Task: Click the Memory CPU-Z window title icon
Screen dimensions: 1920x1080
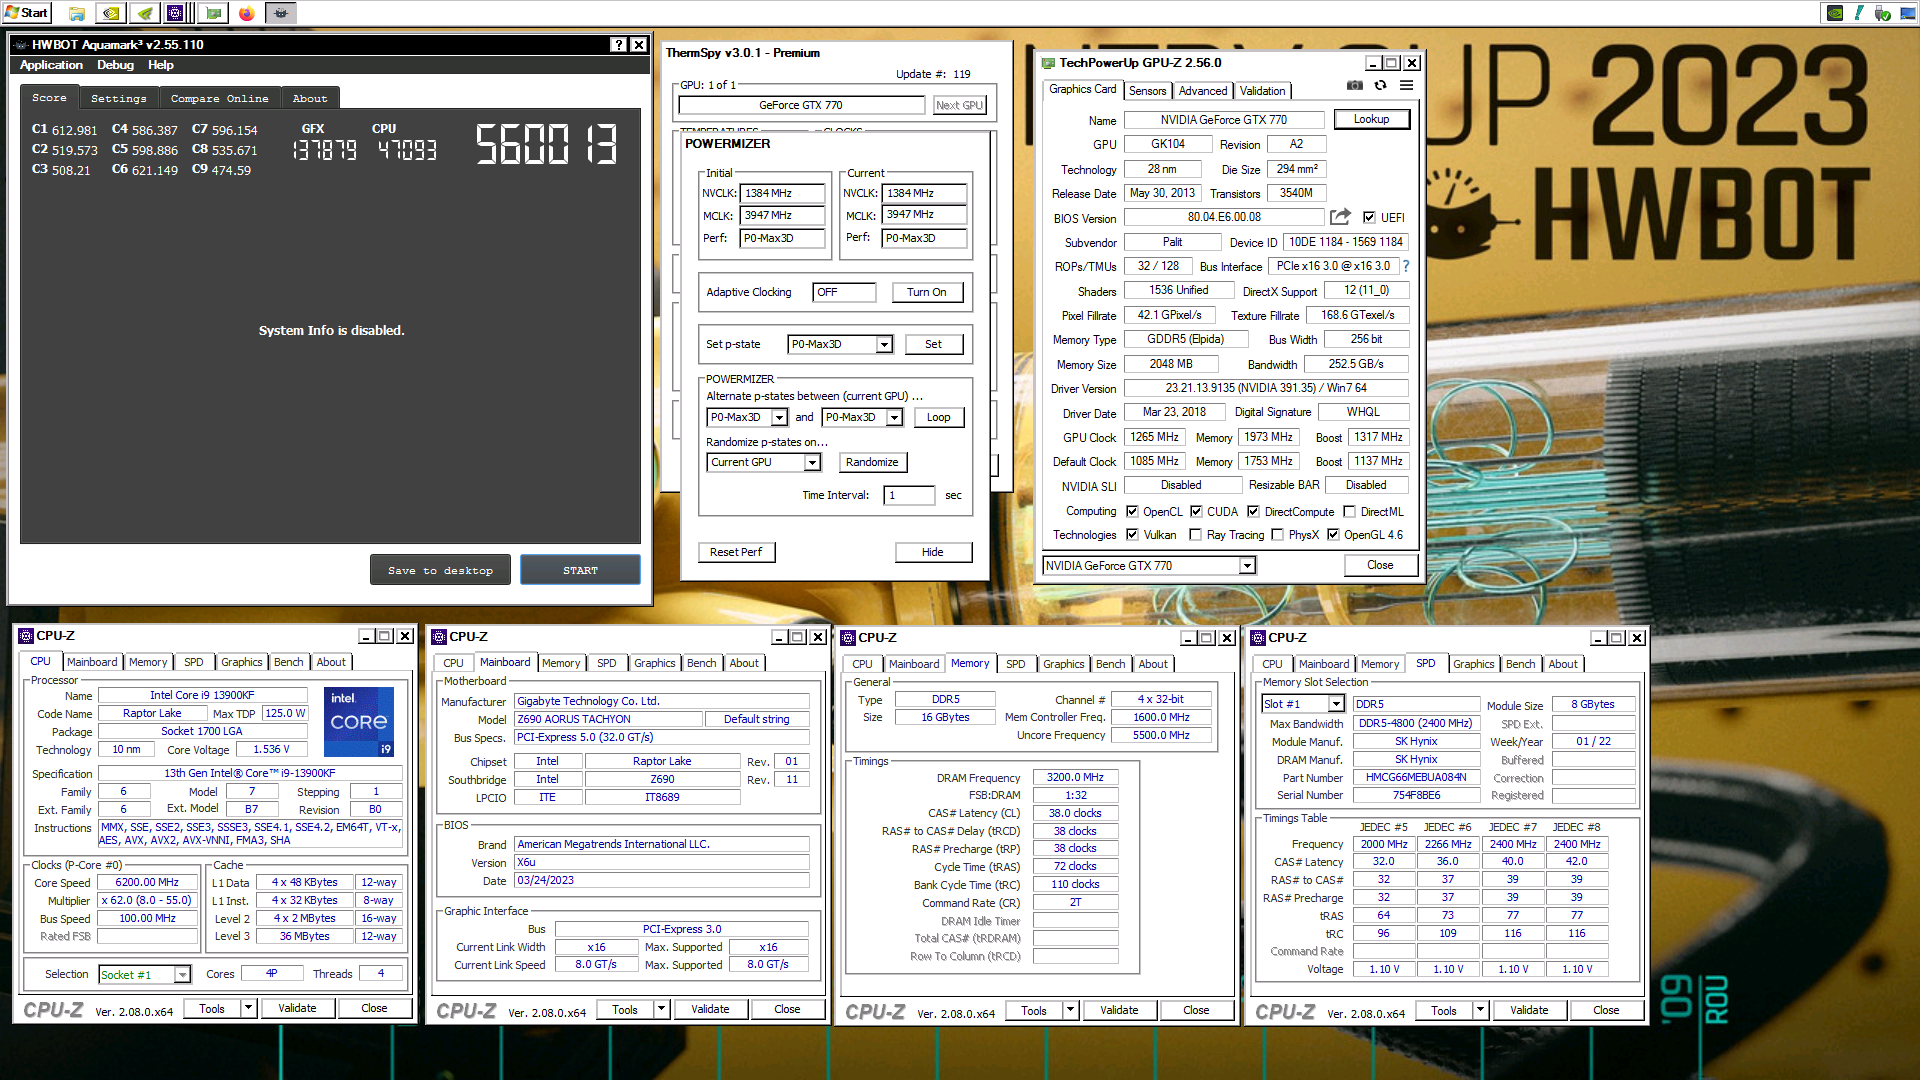Action: point(848,638)
